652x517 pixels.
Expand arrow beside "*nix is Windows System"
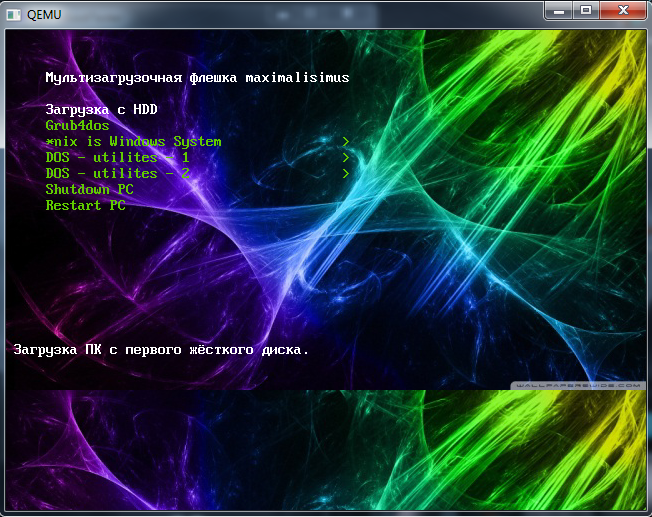pyautogui.click(x=346, y=142)
